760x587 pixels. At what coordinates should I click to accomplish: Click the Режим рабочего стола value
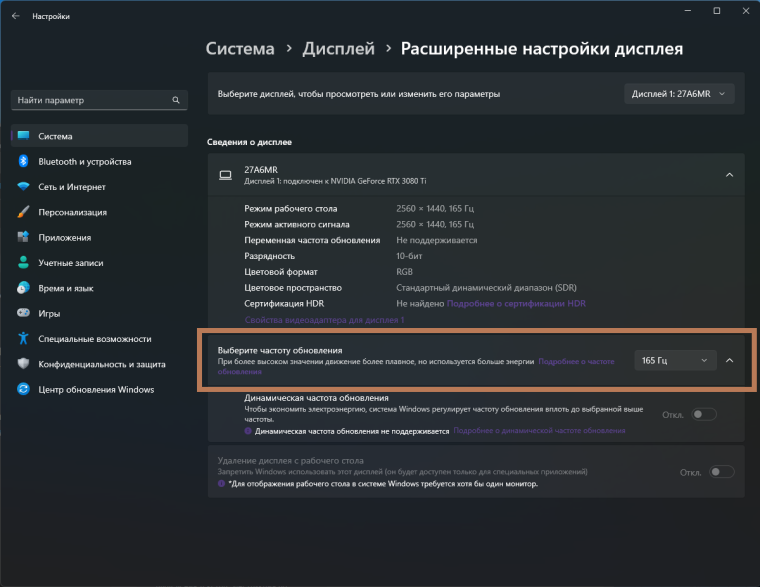click(x=435, y=208)
